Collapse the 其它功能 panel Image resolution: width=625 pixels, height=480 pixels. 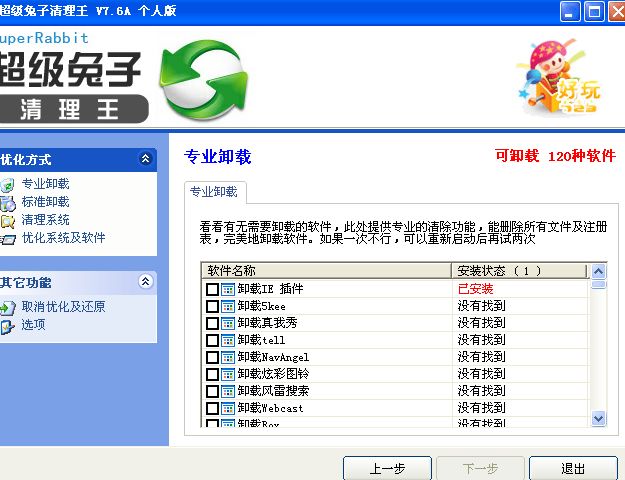pos(145,281)
